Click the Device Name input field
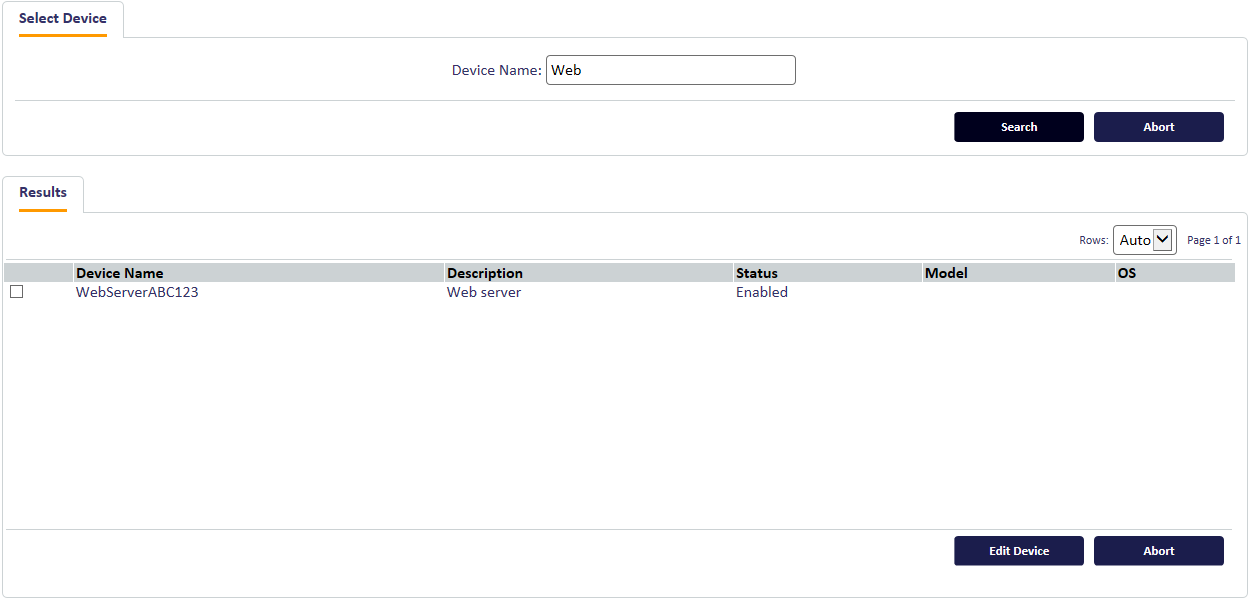 click(x=671, y=70)
